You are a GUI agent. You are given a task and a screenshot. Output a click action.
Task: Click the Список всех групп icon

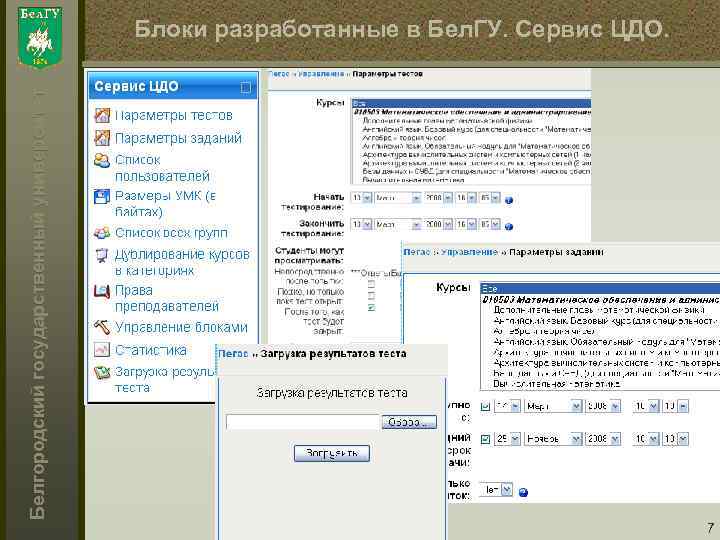pyautogui.click(x=102, y=233)
